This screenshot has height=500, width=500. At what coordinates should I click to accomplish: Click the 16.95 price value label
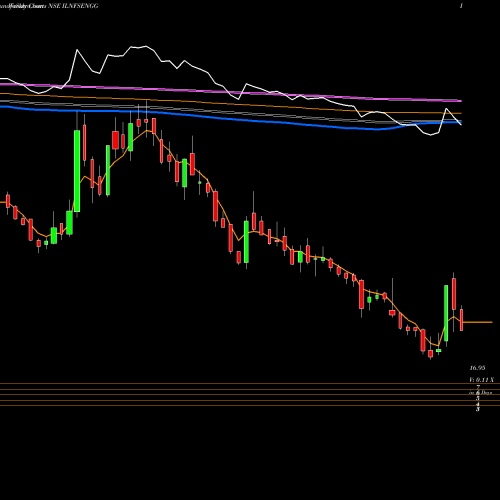[477, 368]
